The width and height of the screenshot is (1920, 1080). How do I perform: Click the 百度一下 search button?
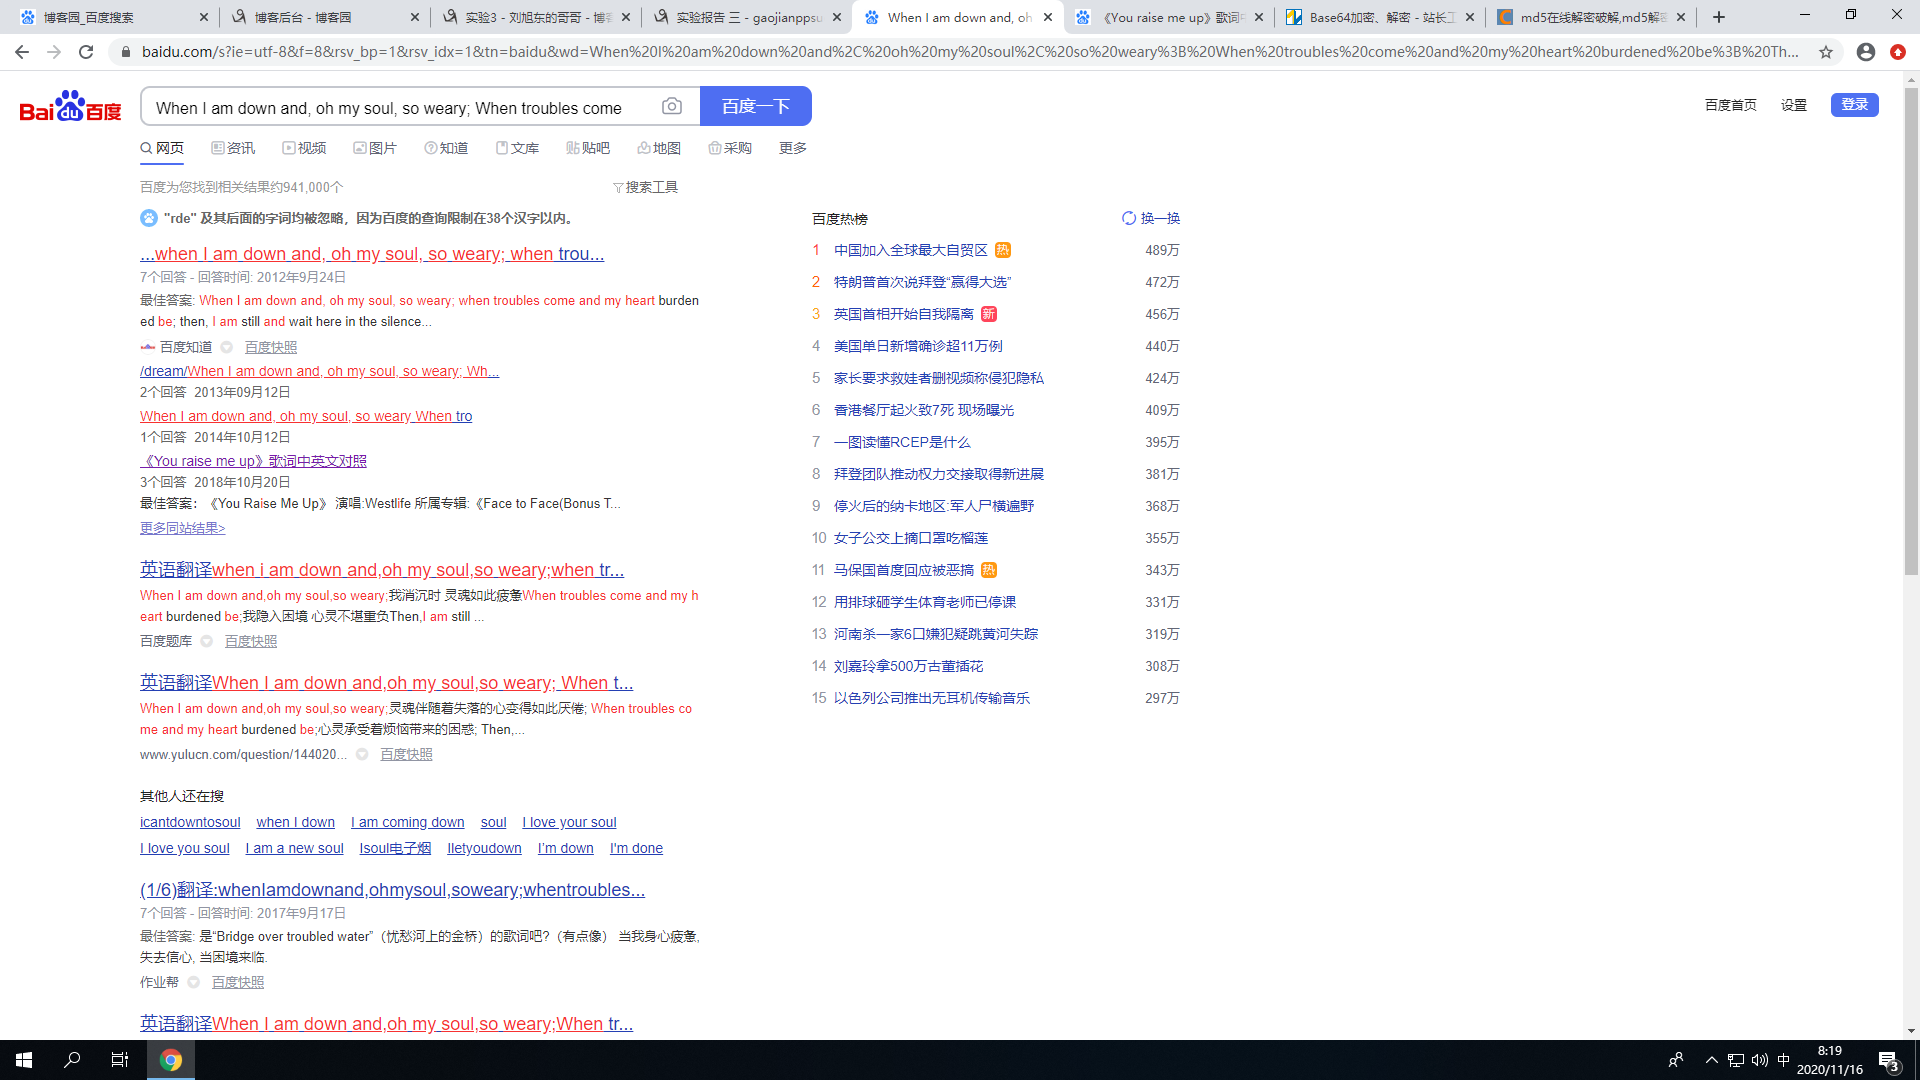[x=755, y=106]
